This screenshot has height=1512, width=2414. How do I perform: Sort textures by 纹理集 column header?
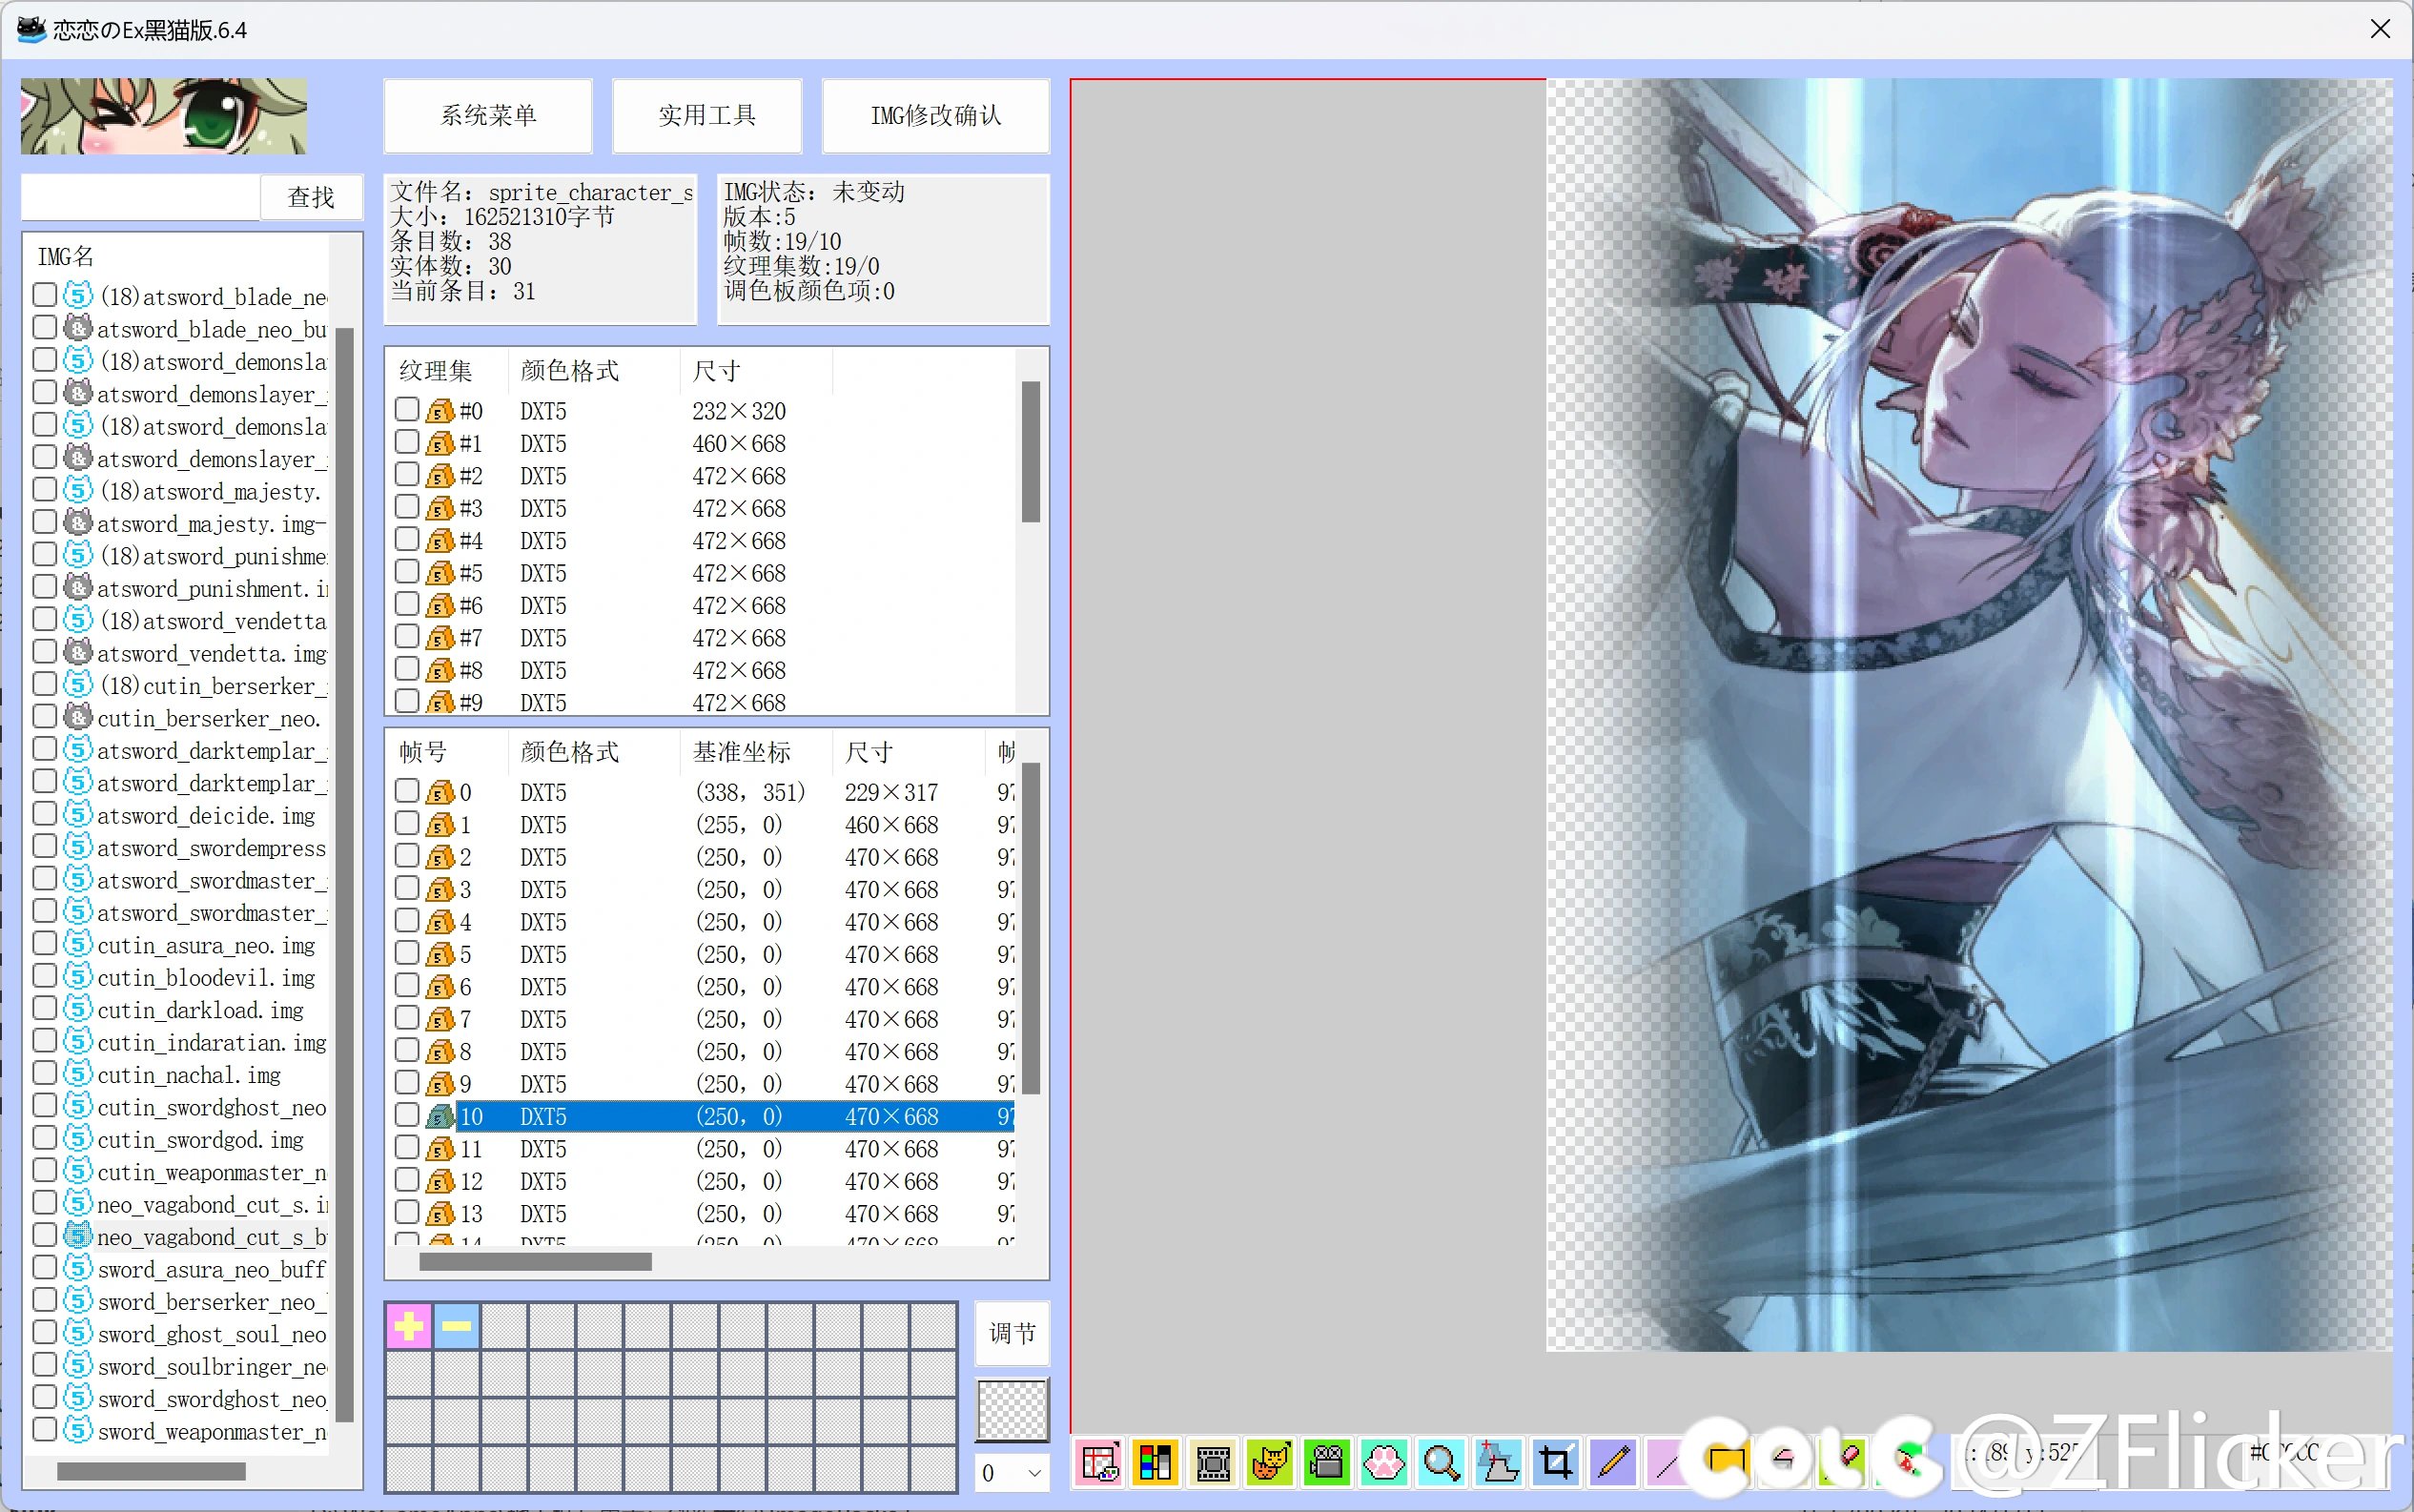pyautogui.click(x=436, y=371)
